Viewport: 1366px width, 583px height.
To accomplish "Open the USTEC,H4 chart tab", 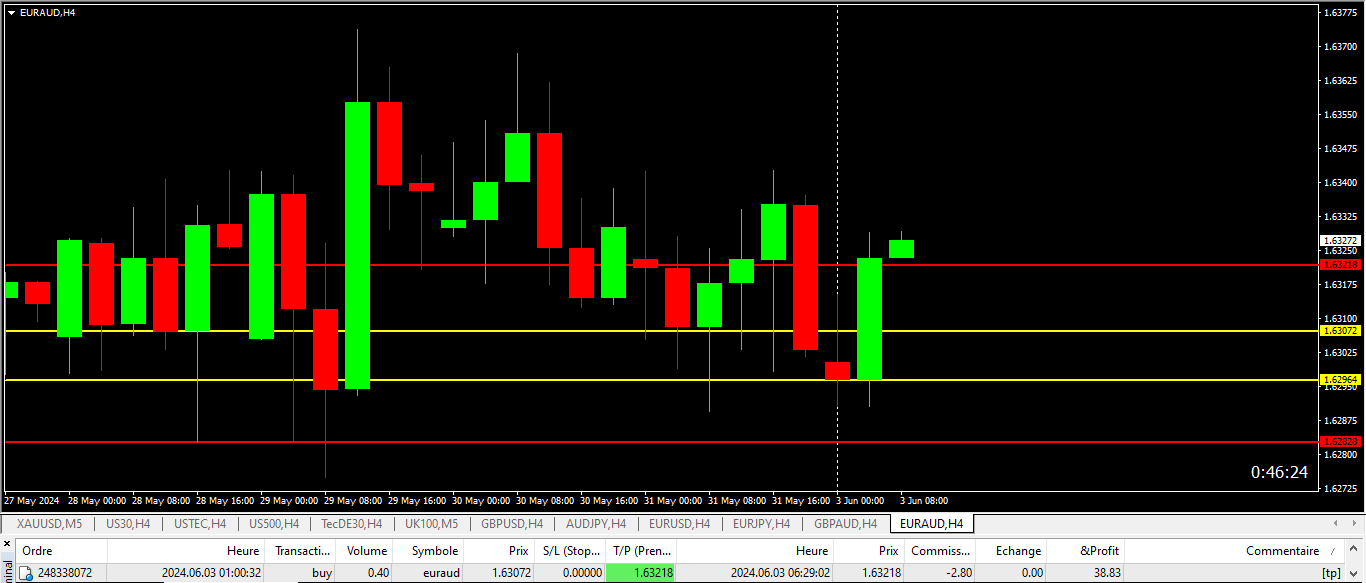I will click(200, 523).
